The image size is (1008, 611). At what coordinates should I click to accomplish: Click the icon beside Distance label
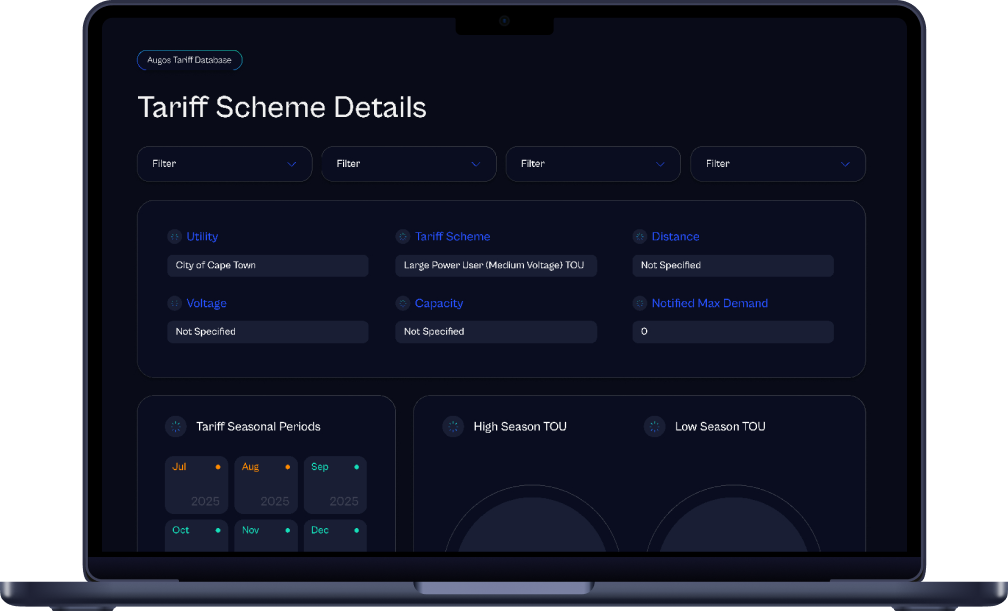[x=640, y=237]
